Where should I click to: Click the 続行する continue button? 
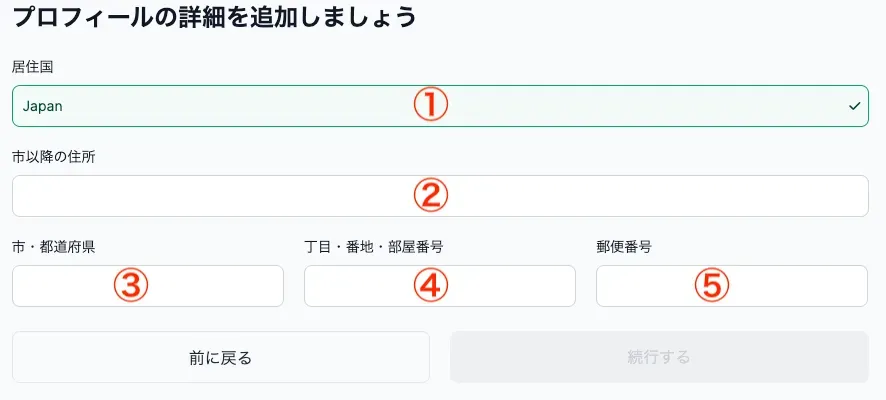tap(659, 357)
